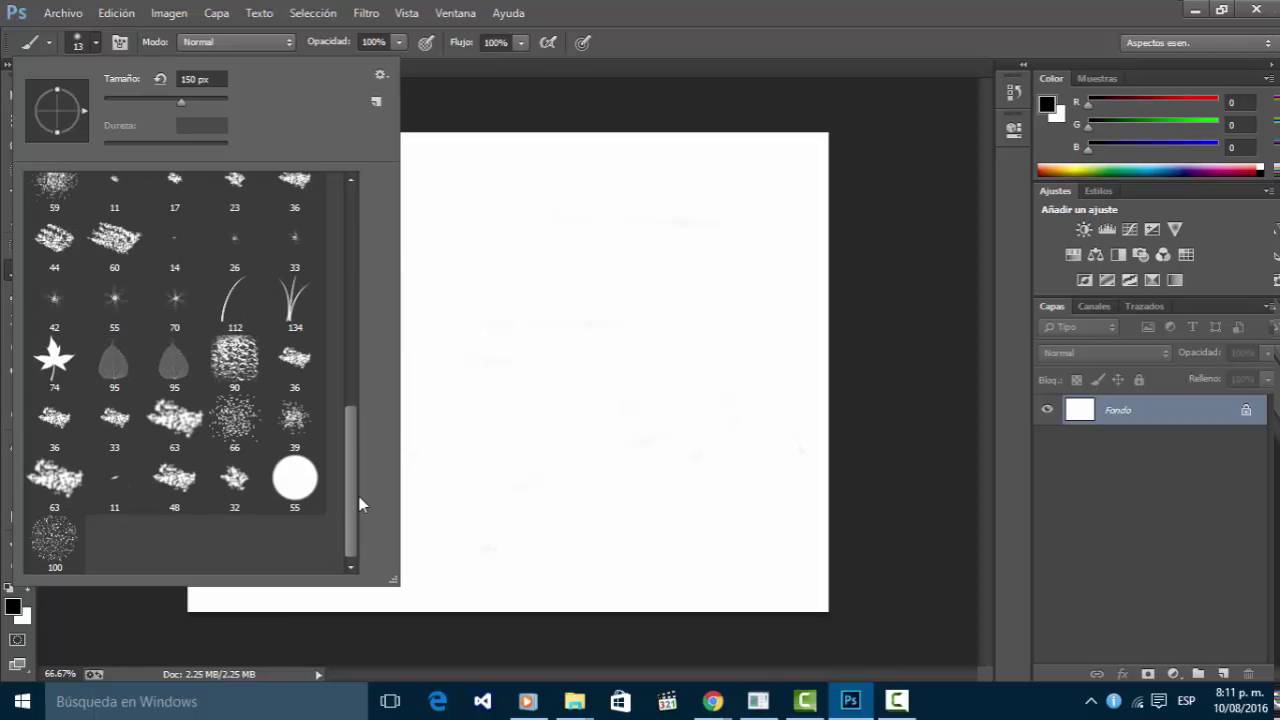Click the brush preset gear settings icon
The width and height of the screenshot is (1280, 720).
[x=380, y=75]
